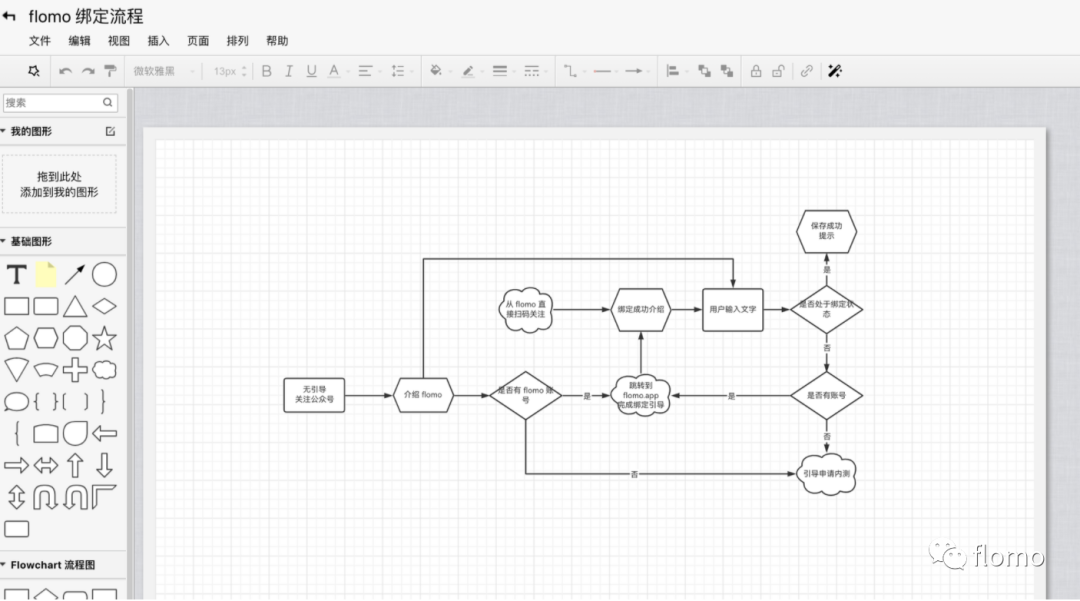Insert a hyperlink with the link icon

807,71
